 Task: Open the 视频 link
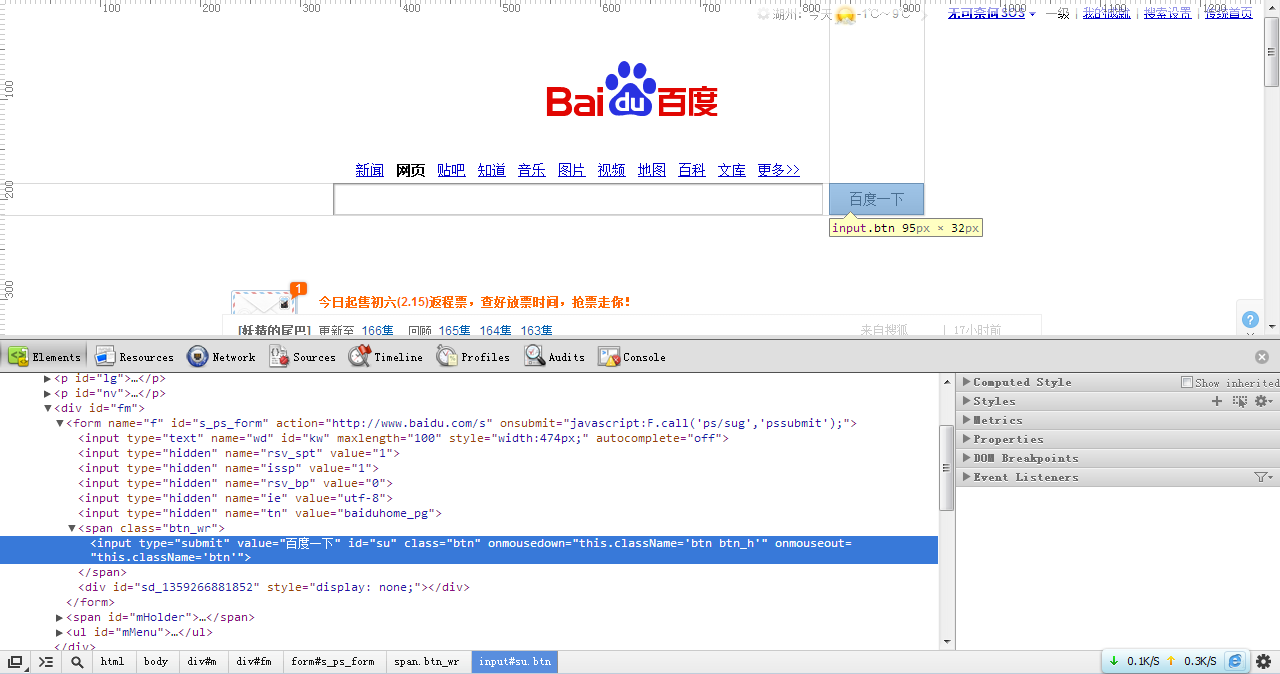612,171
